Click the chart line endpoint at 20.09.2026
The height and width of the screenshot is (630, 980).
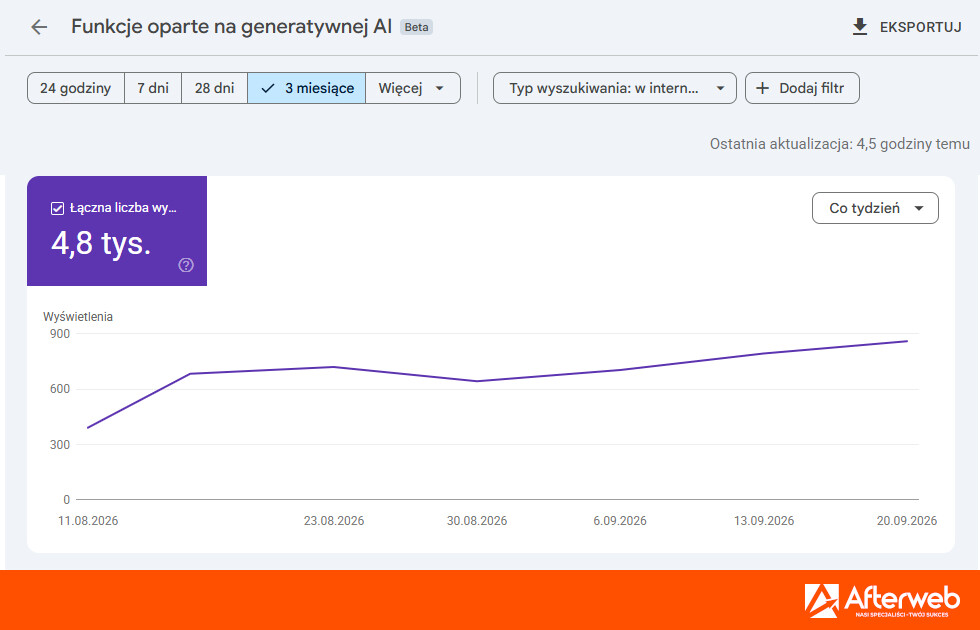coord(907,341)
